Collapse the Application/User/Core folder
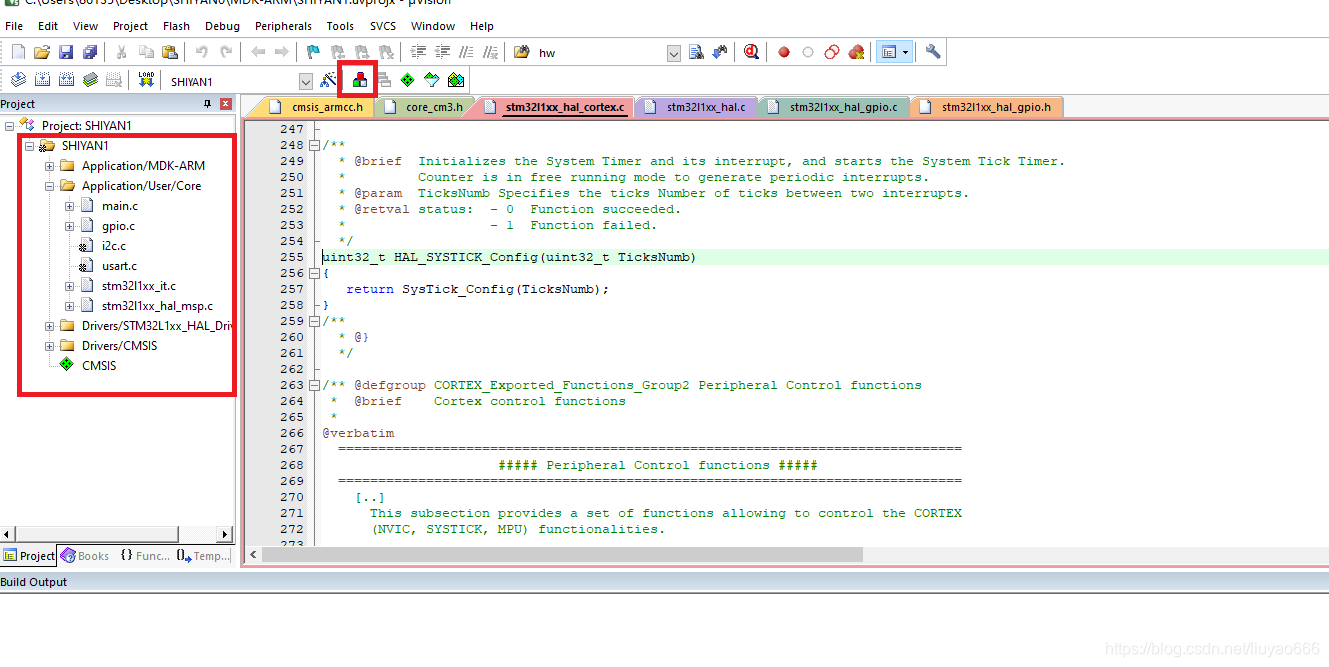The width and height of the screenshot is (1329, 667). pyautogui.click(x=50, y=186)
